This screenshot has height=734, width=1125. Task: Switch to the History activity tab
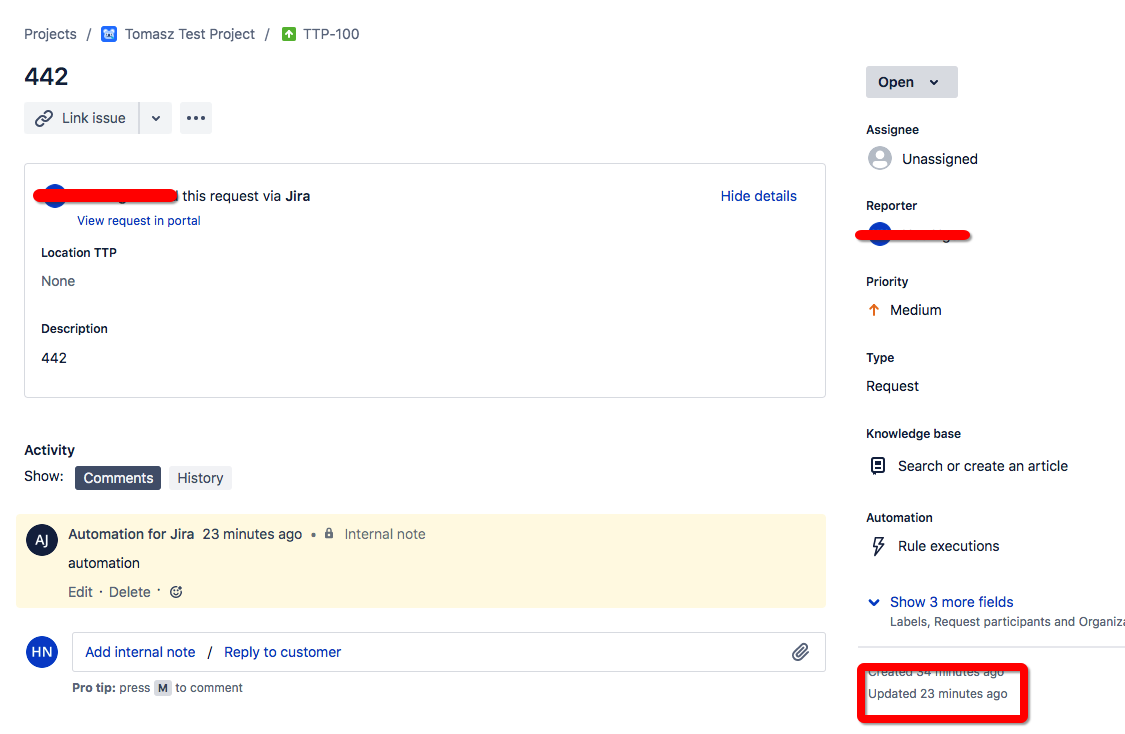coord(200,478)
